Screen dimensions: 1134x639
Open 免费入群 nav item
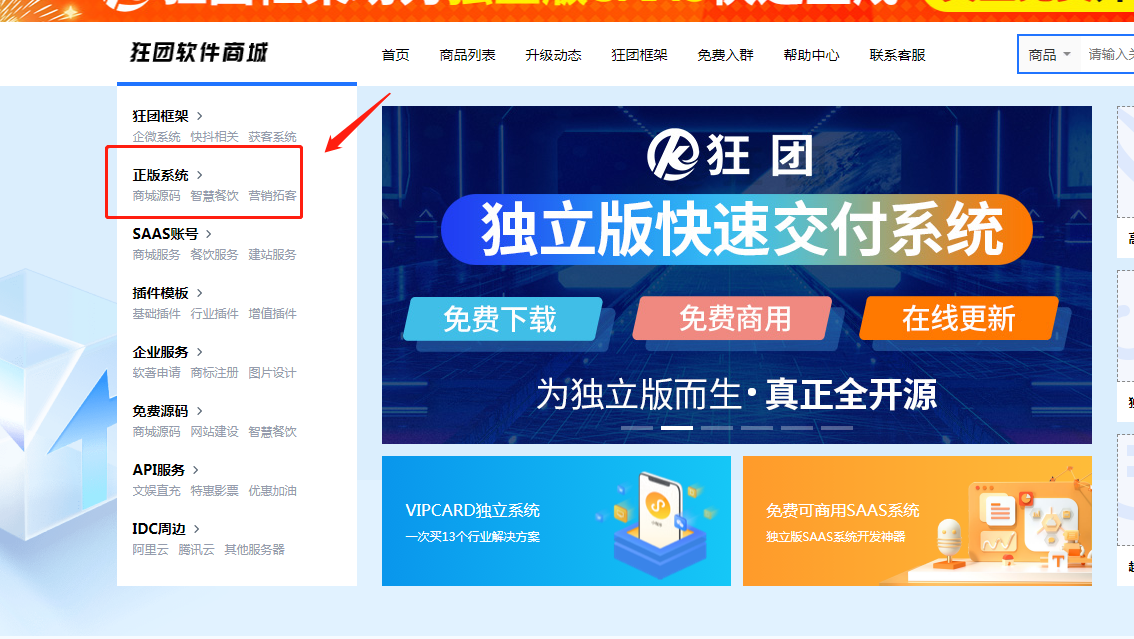725,55
